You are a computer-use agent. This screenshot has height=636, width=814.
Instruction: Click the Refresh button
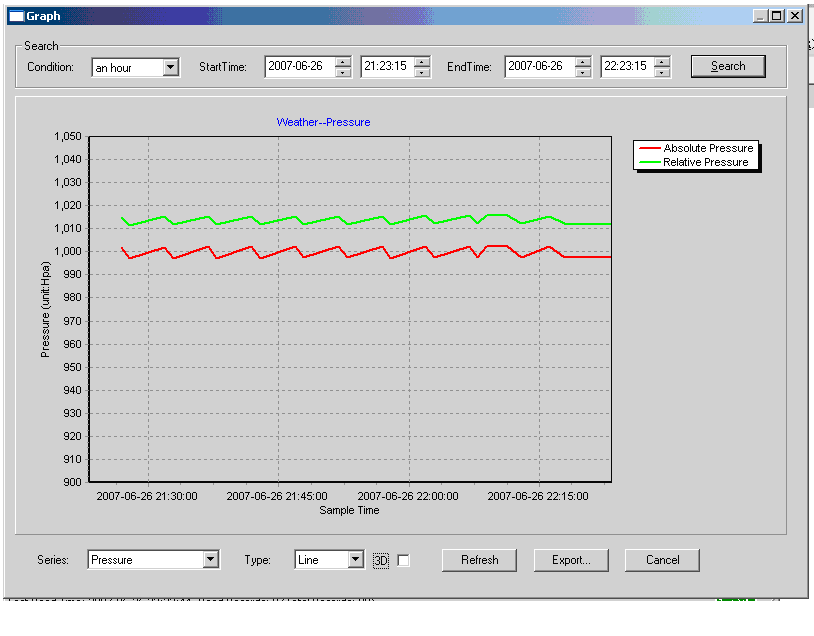tap(479, 560)
